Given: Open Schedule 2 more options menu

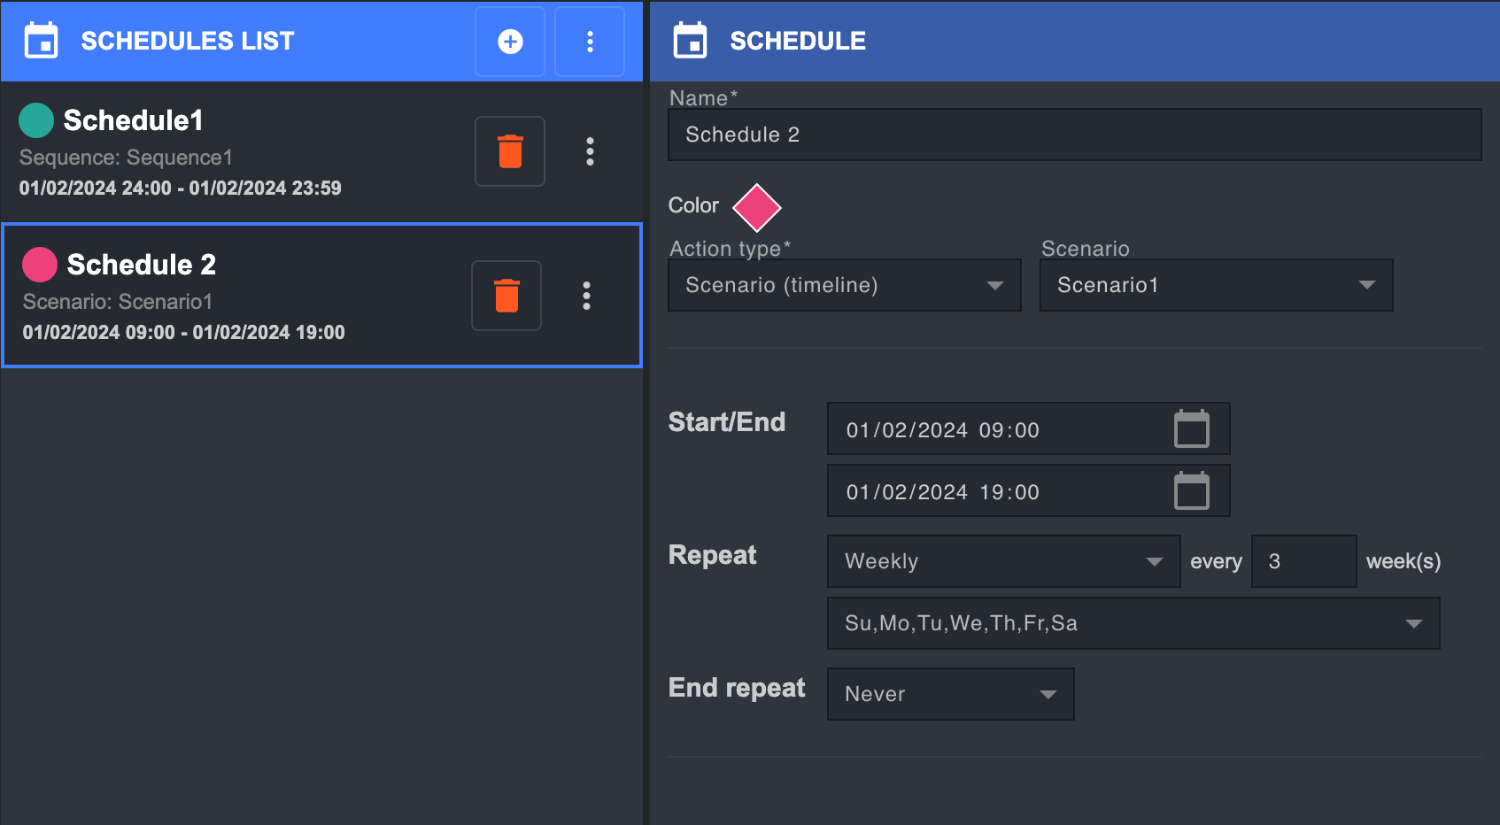Looking at the screenshot, I should [x=587, y=295].
